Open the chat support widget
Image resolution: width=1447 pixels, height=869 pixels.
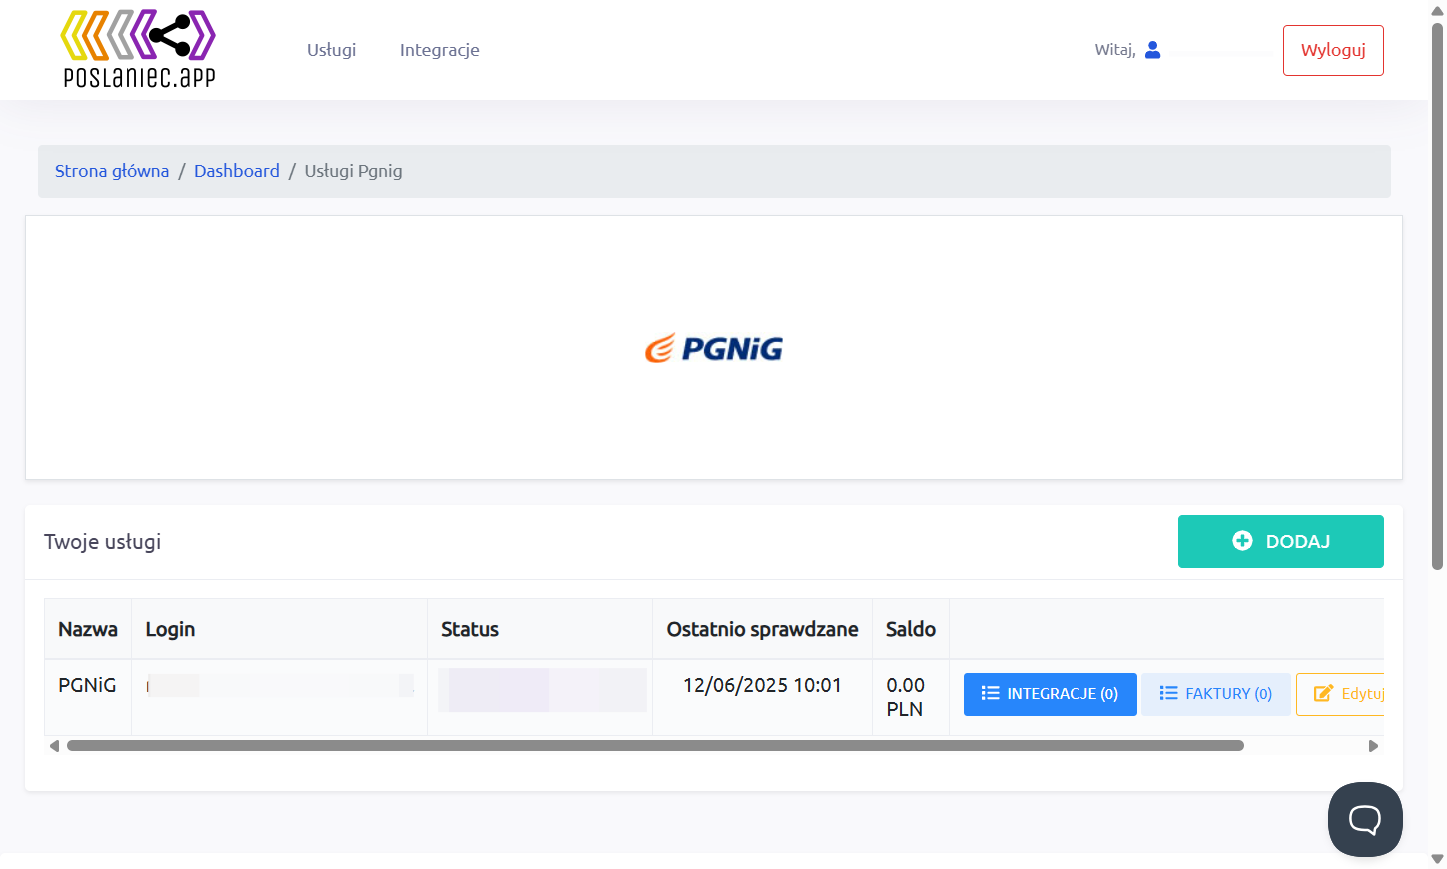click(1365, 819)
